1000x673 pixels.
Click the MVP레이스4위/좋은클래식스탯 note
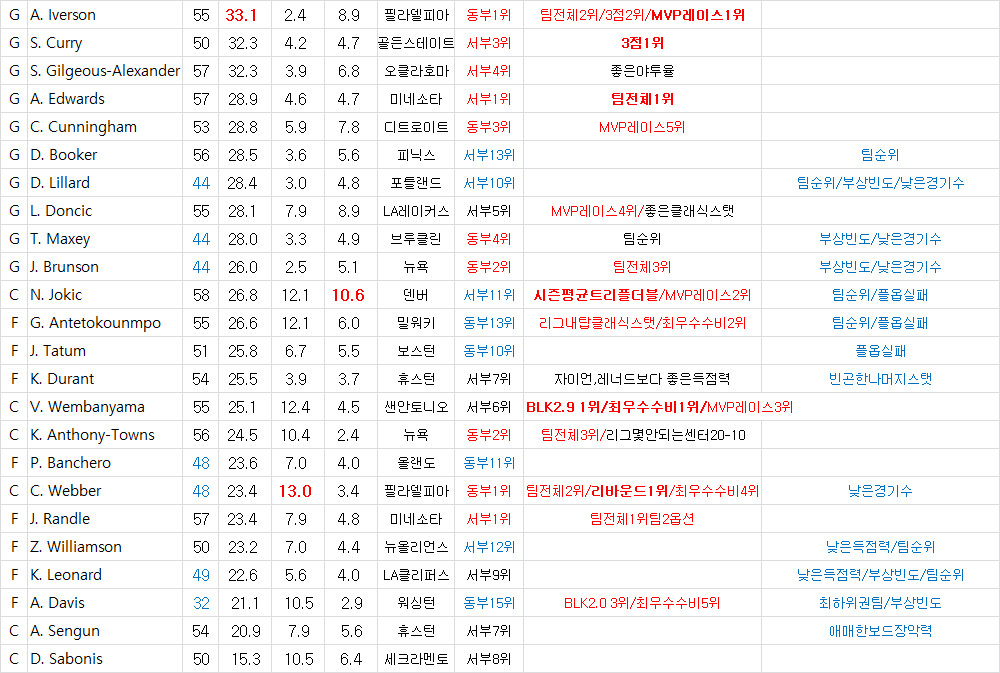tap(642, 211)
